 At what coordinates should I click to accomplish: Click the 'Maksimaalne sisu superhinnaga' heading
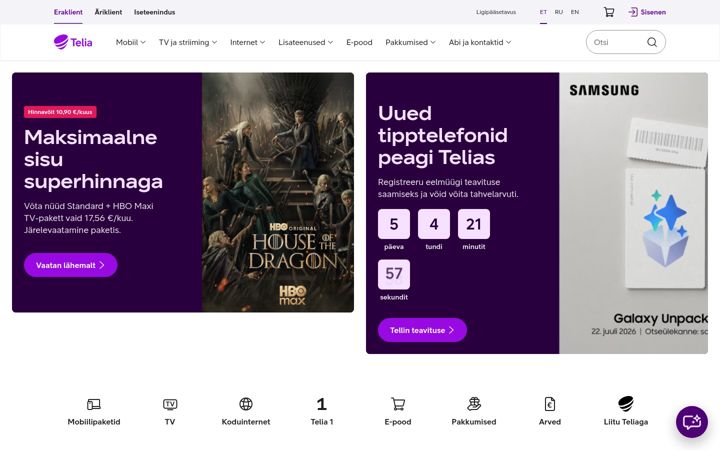click(93, 159)
